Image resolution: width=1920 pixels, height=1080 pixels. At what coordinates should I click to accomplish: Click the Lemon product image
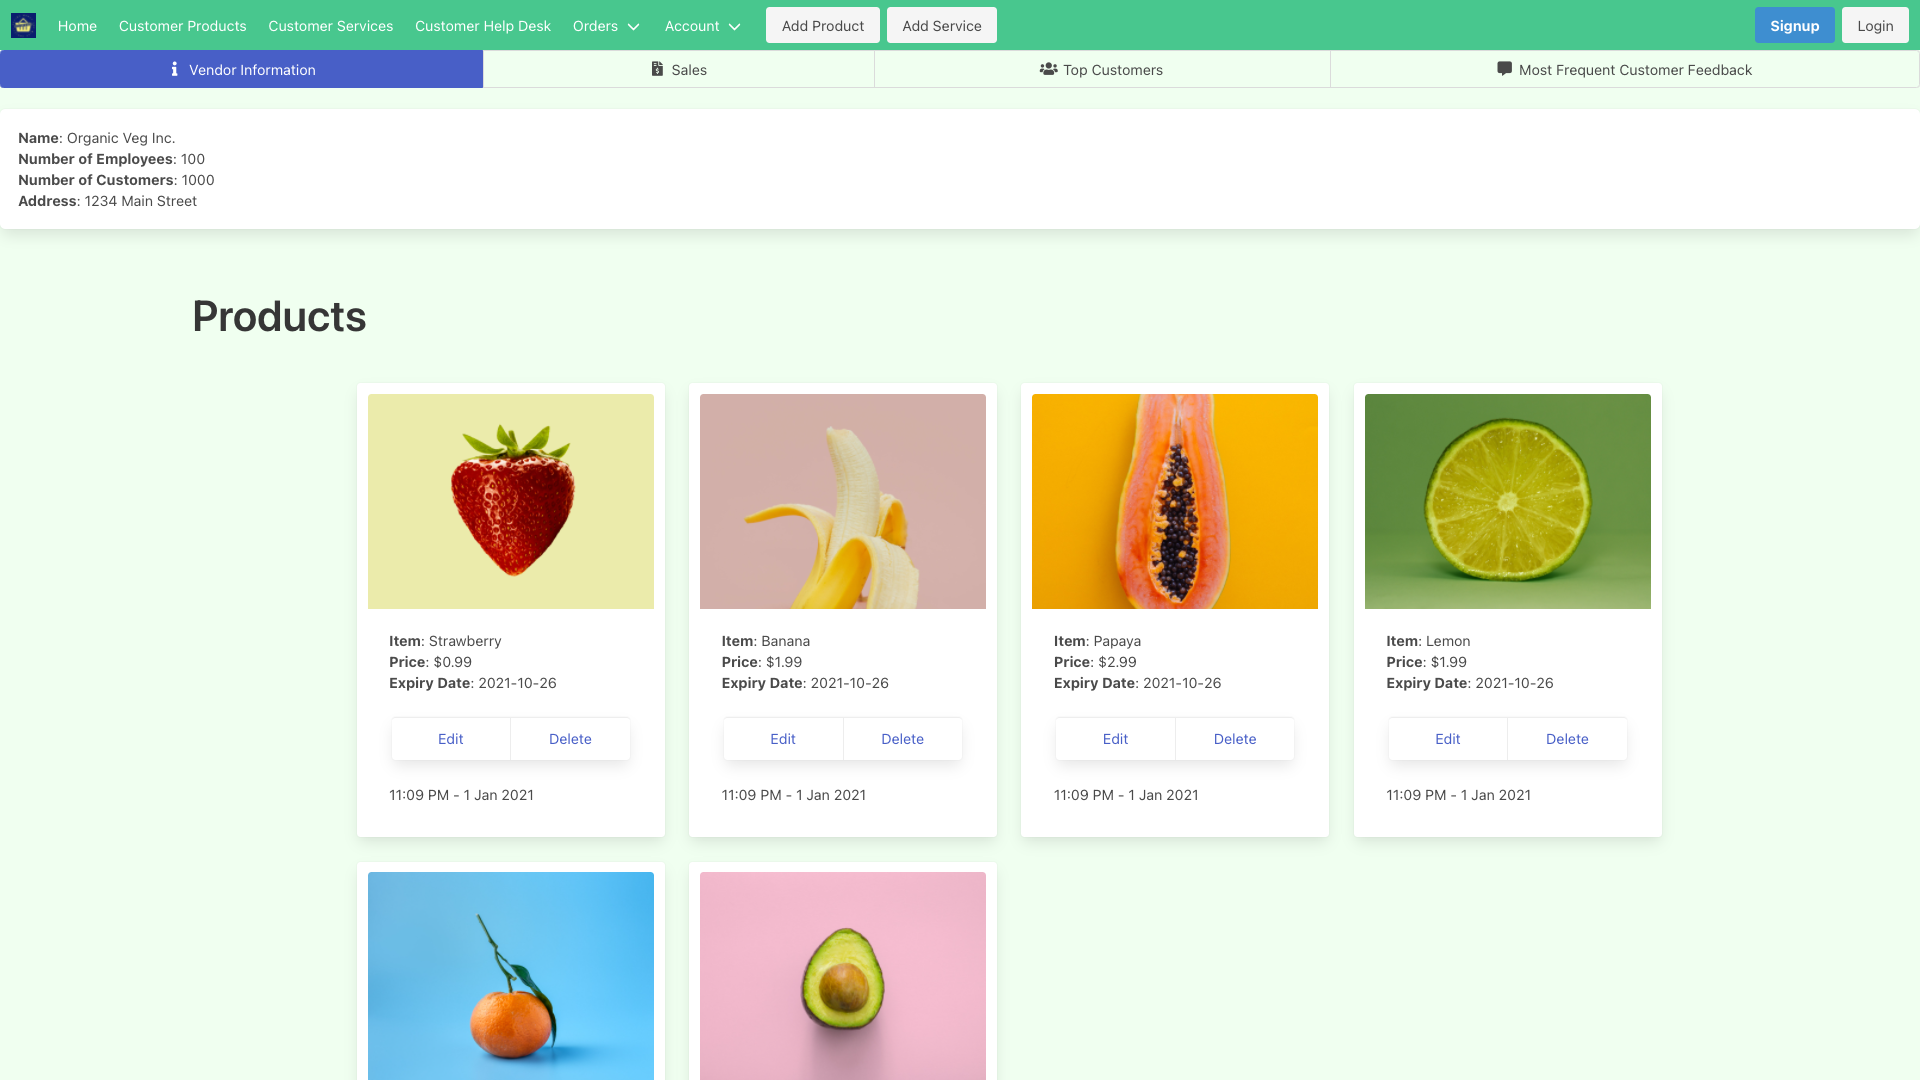point(1508,501)
